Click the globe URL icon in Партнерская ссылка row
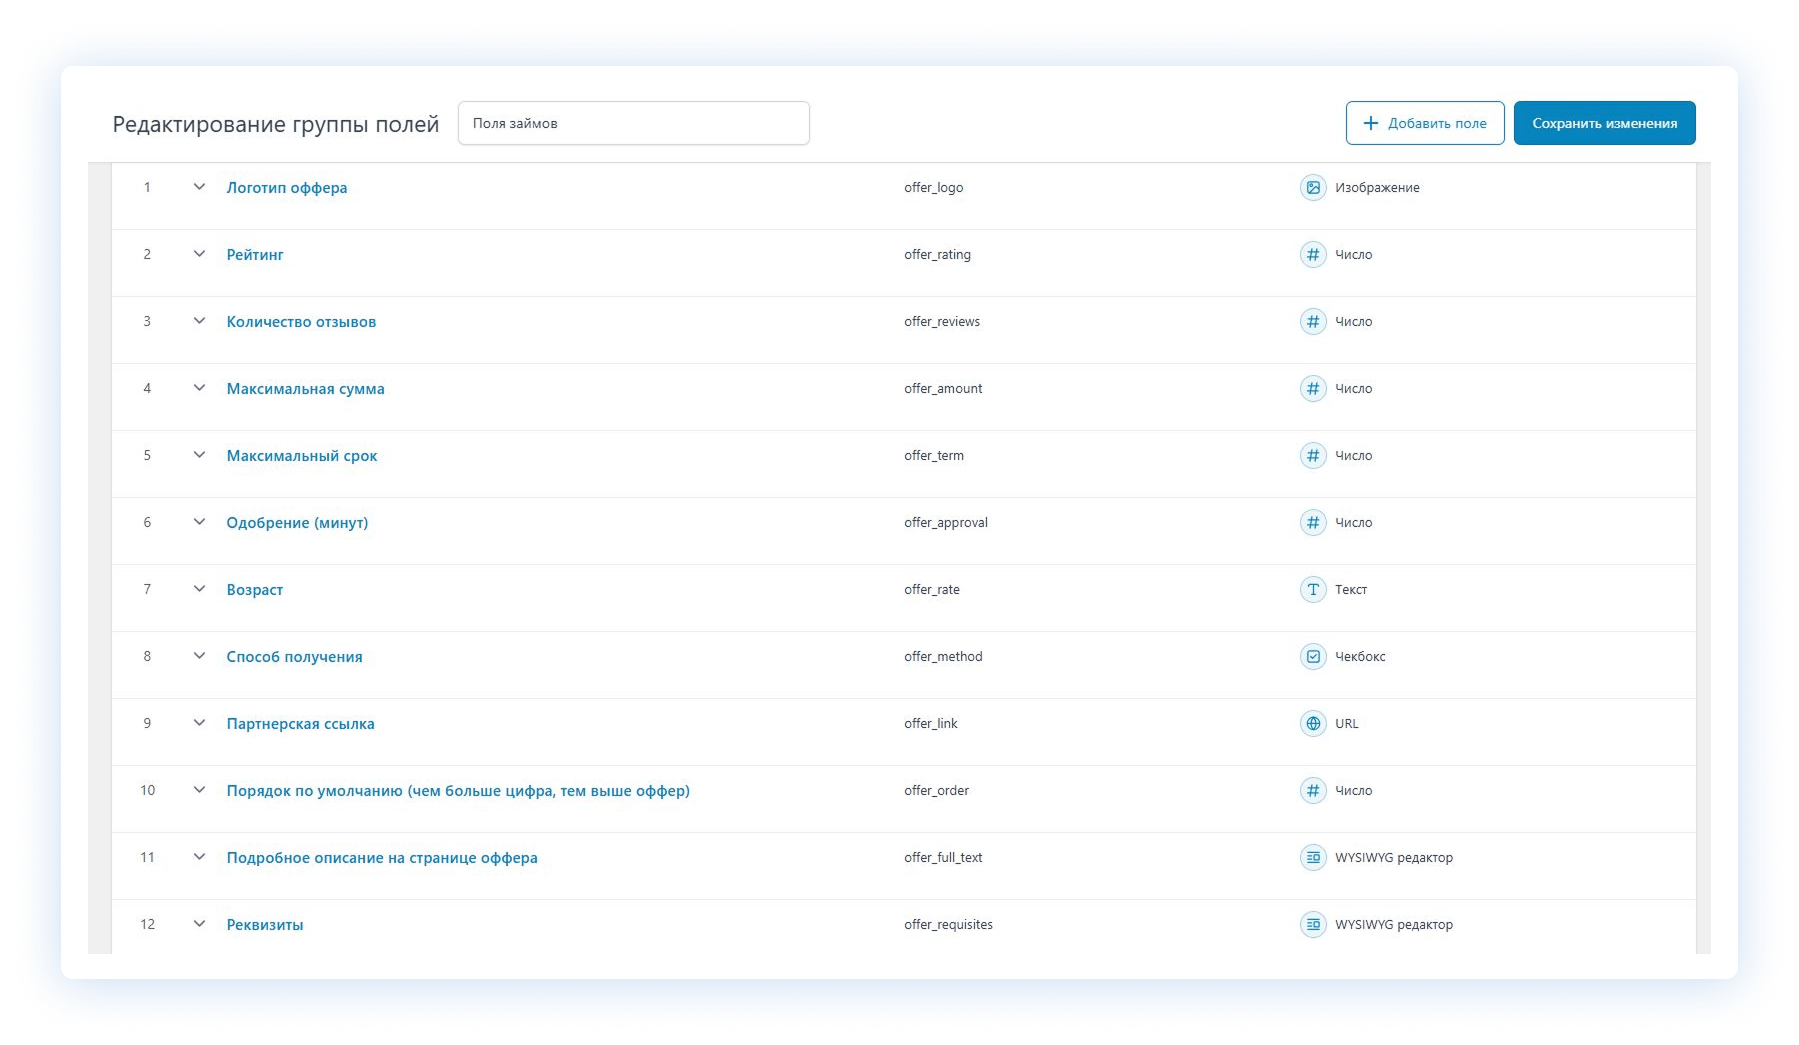This screenshot has width=1799, height=1045. coord(1313,724)
